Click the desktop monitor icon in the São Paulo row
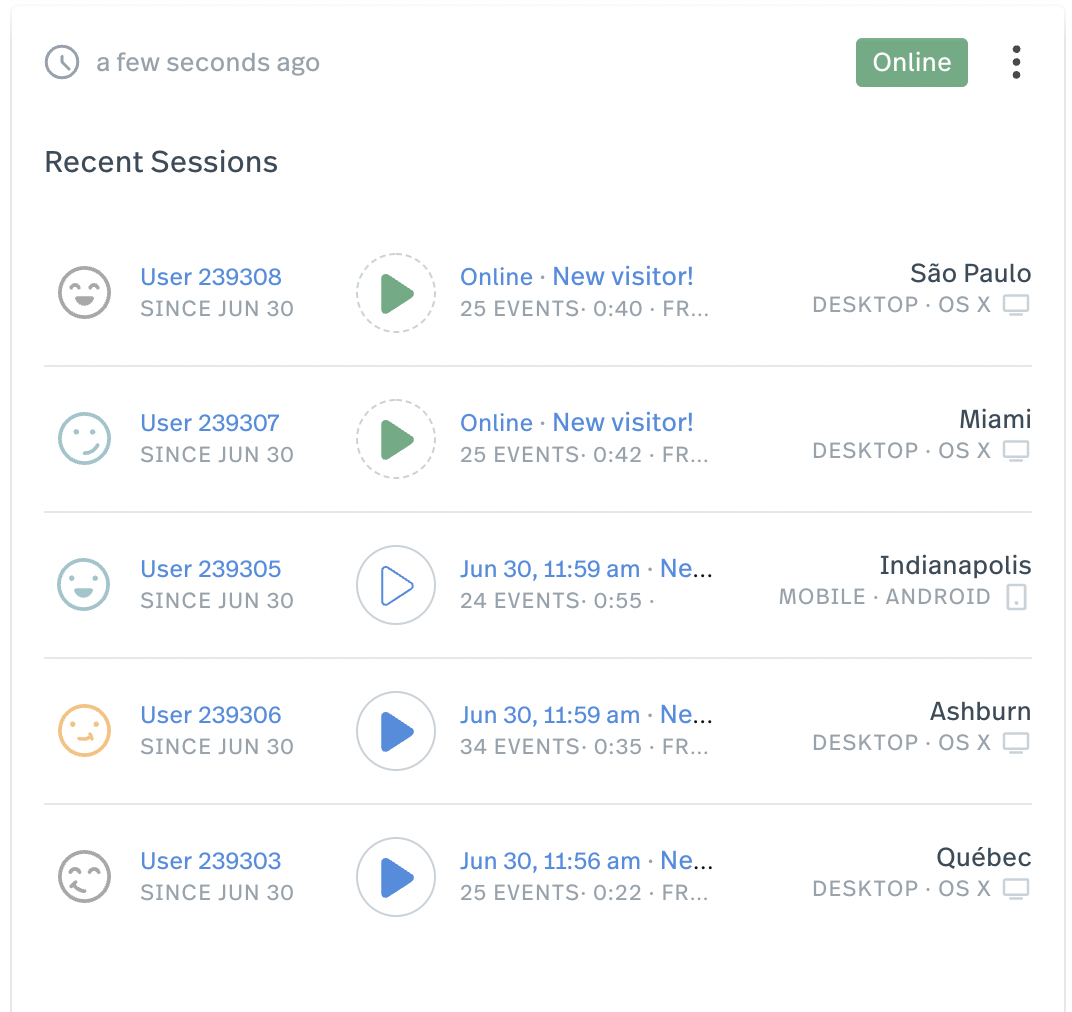Viewport: 1072px width, 1012px height. [x=1016, y=305]
